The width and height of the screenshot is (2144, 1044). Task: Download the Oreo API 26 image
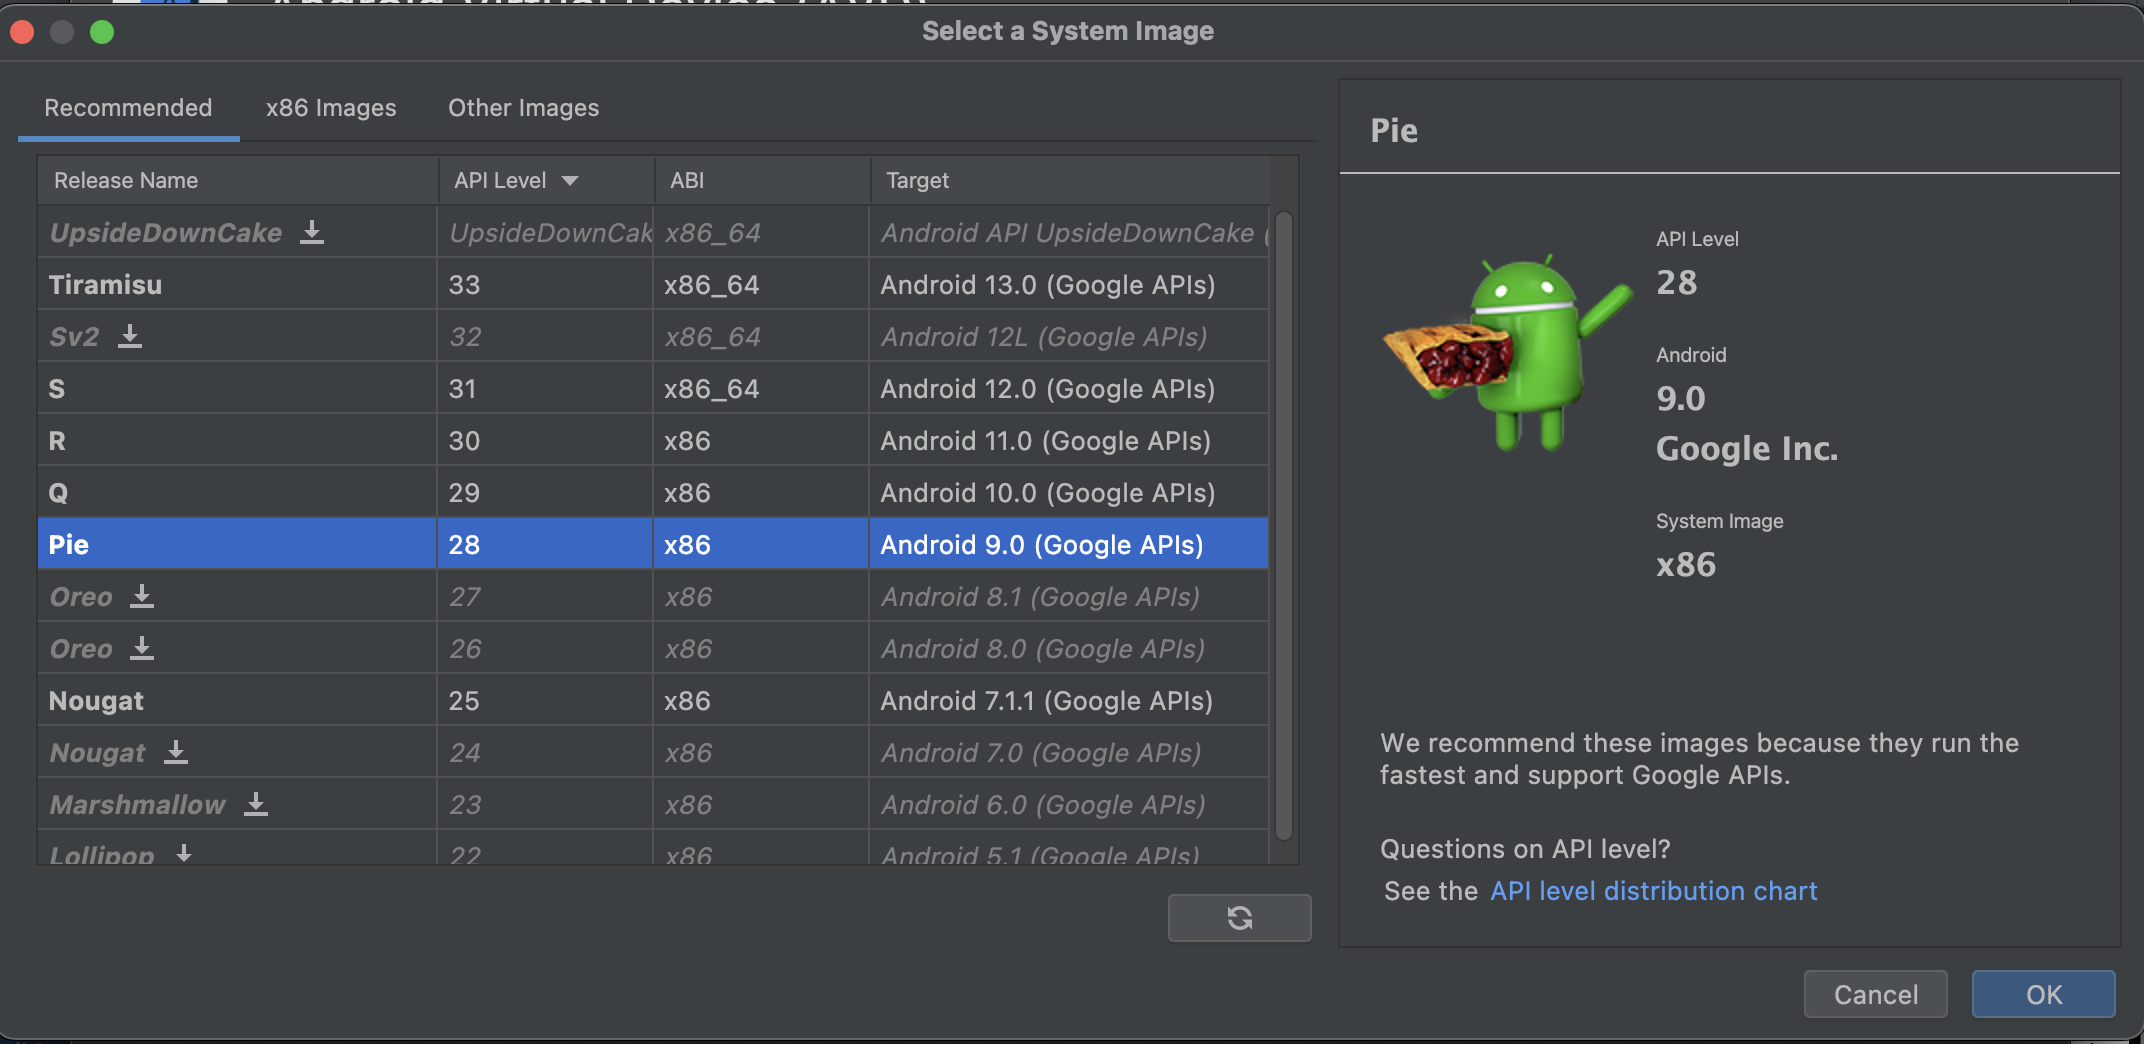(x=142, y=648)
